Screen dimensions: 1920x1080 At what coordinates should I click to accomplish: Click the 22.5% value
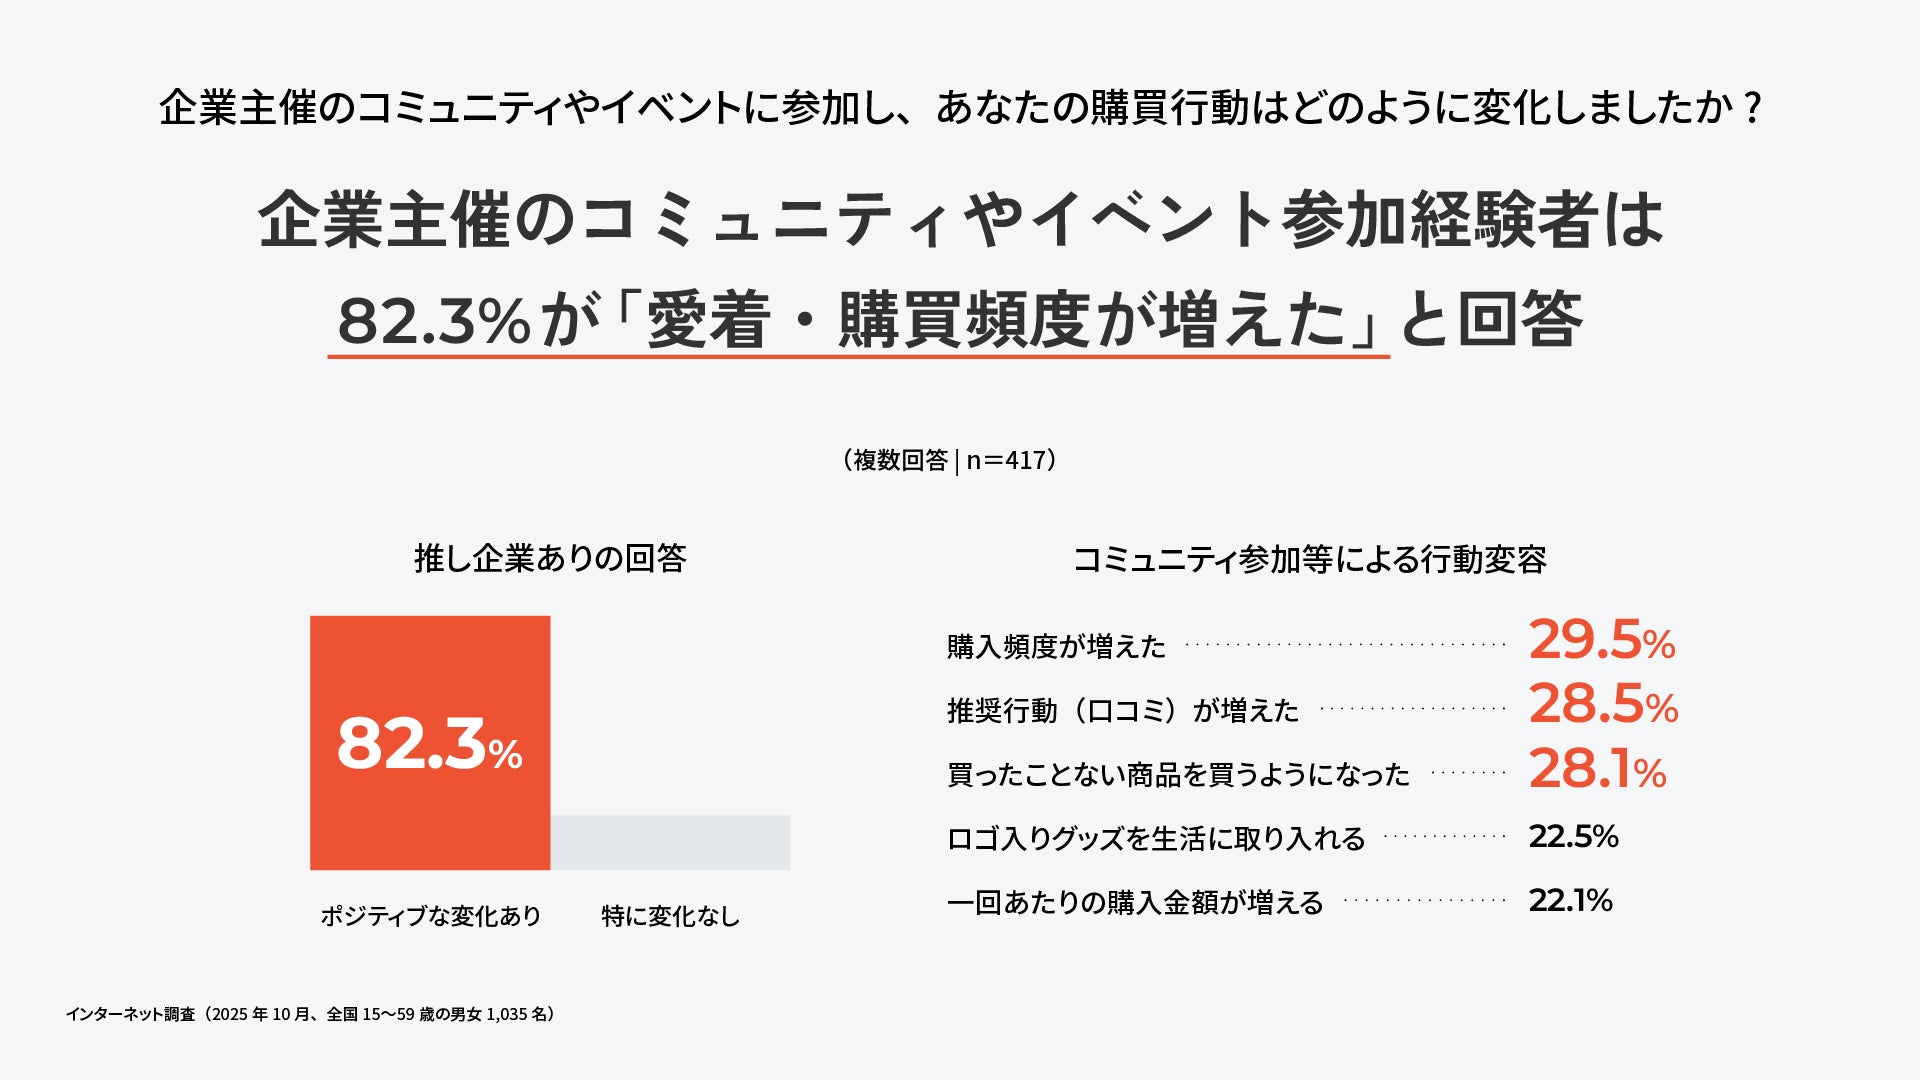(x=1573, y=836)
